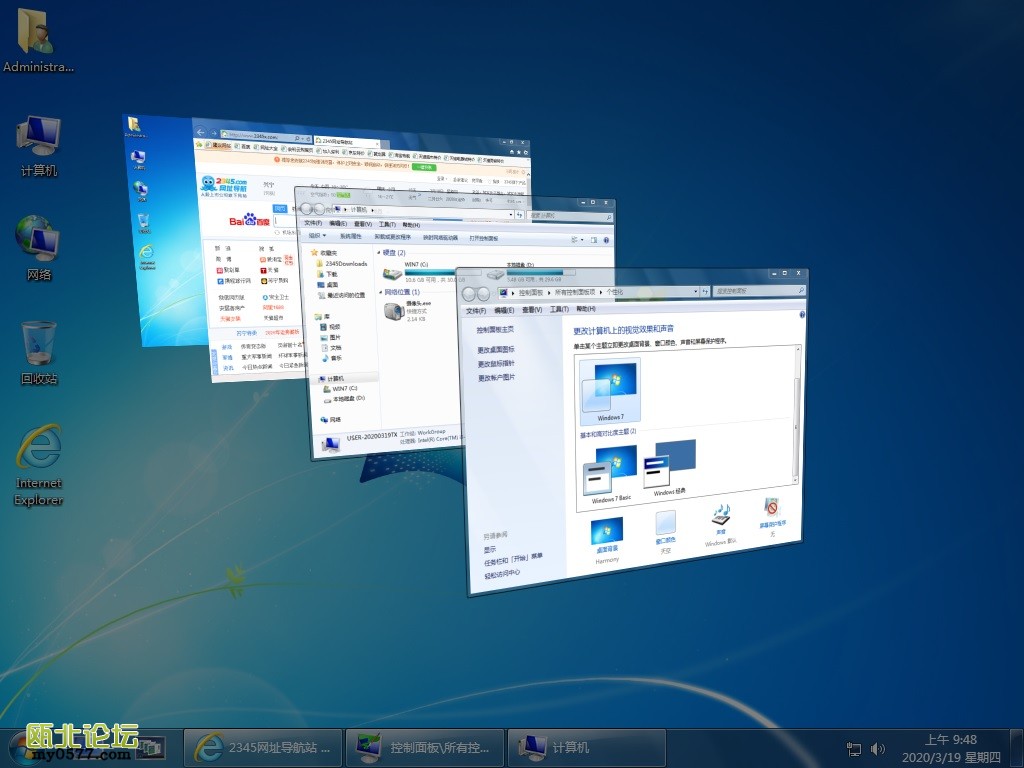Open the 查看(V) menu in 个性化 window
This screenshot has width=1024, height=768.
coord(532,310)
